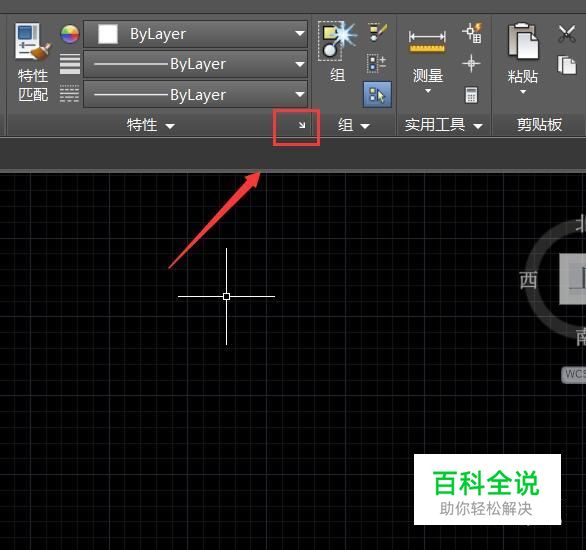The image size is (586, 550).
Task: Open the Quick Calculator icon
Action: 471,95
